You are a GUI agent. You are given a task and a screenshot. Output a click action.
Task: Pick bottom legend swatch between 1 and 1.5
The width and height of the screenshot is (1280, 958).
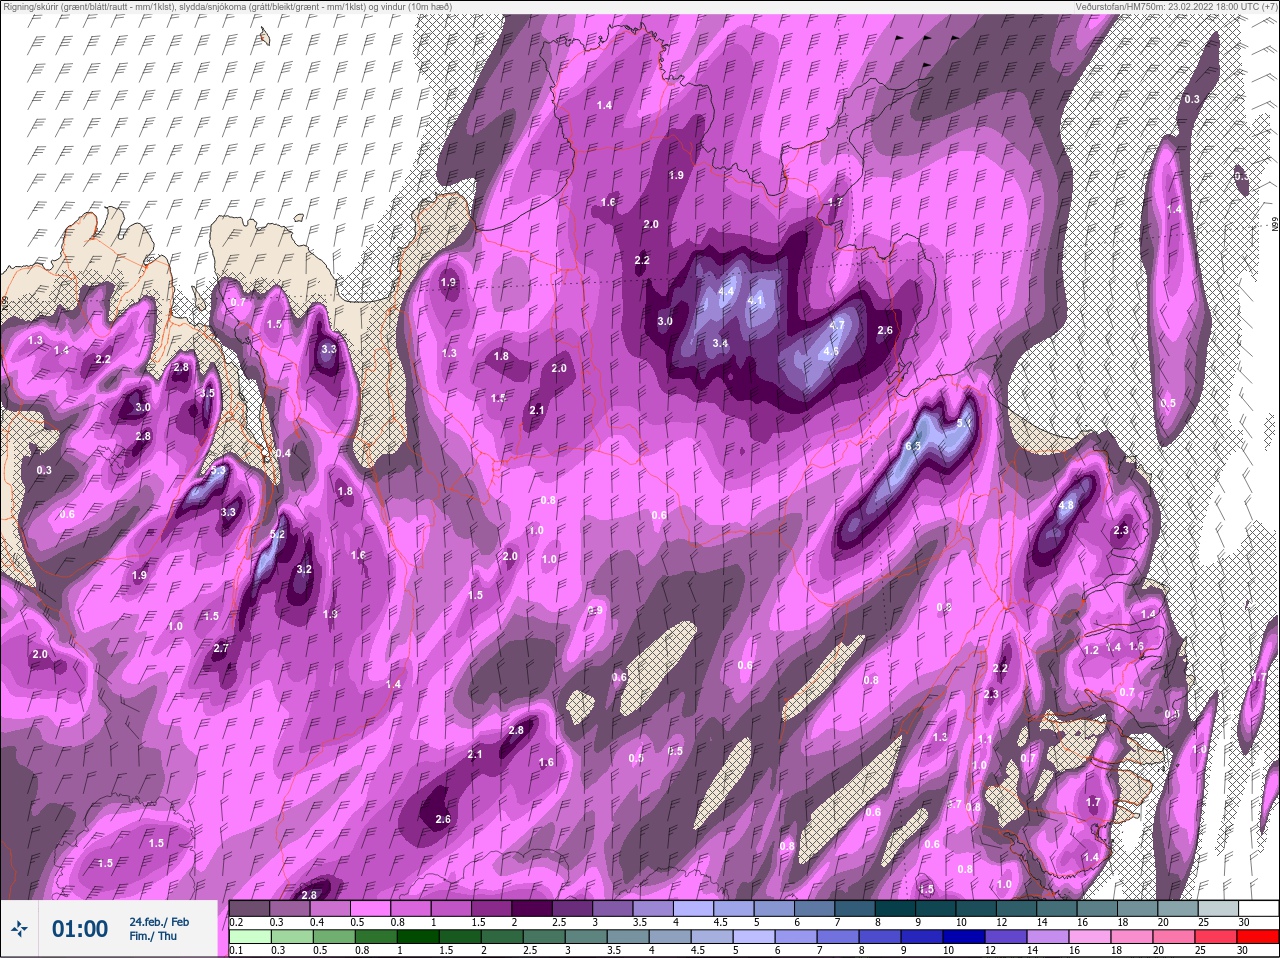point(418,937)
